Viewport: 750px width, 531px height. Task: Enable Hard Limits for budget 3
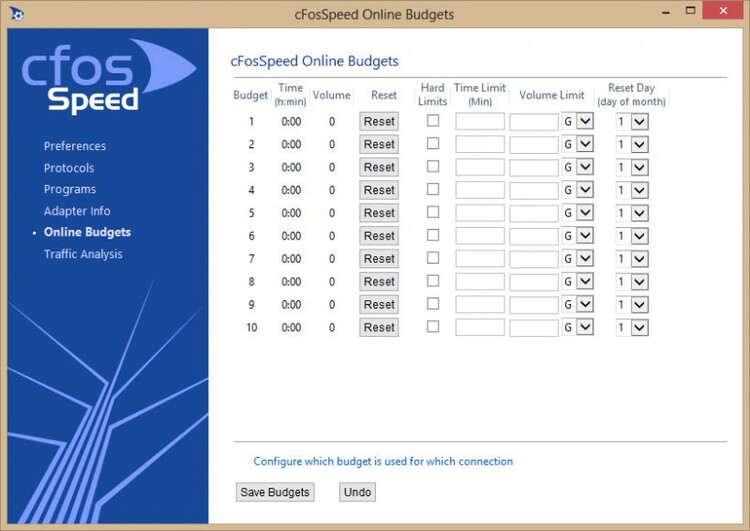(433, 166)
